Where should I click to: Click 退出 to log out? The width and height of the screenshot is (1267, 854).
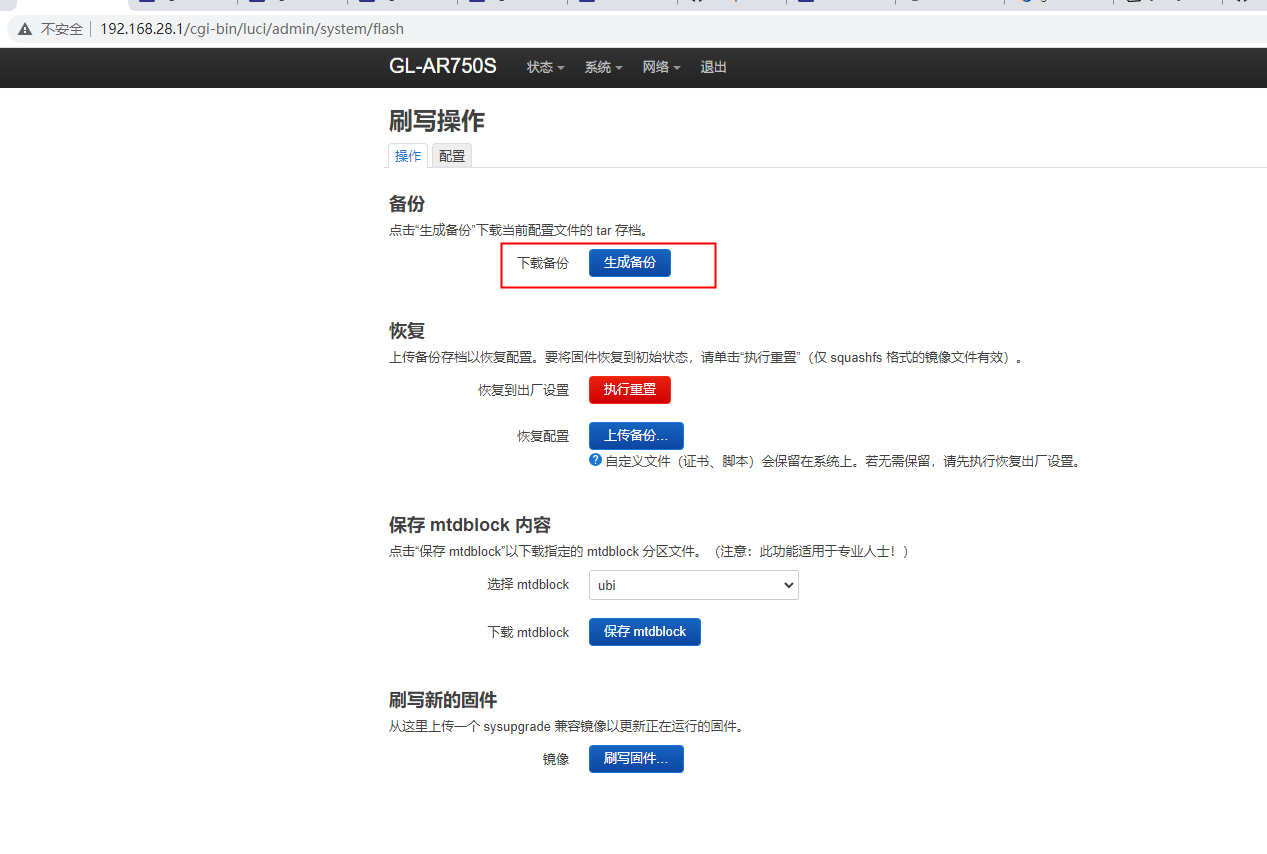pos(713,67)
